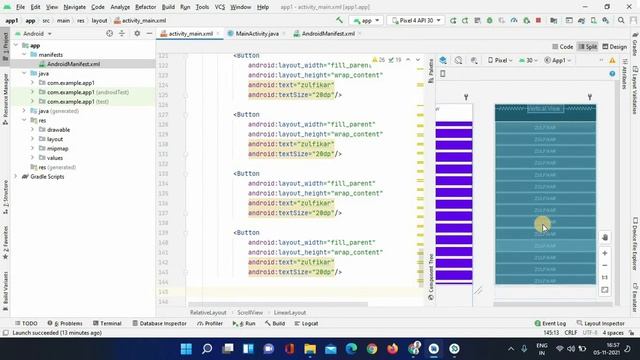Image resolution: width=640 pixels, height=360 pixels.
Task: Open the Component Tree side panel
Action: pos(431,277)
